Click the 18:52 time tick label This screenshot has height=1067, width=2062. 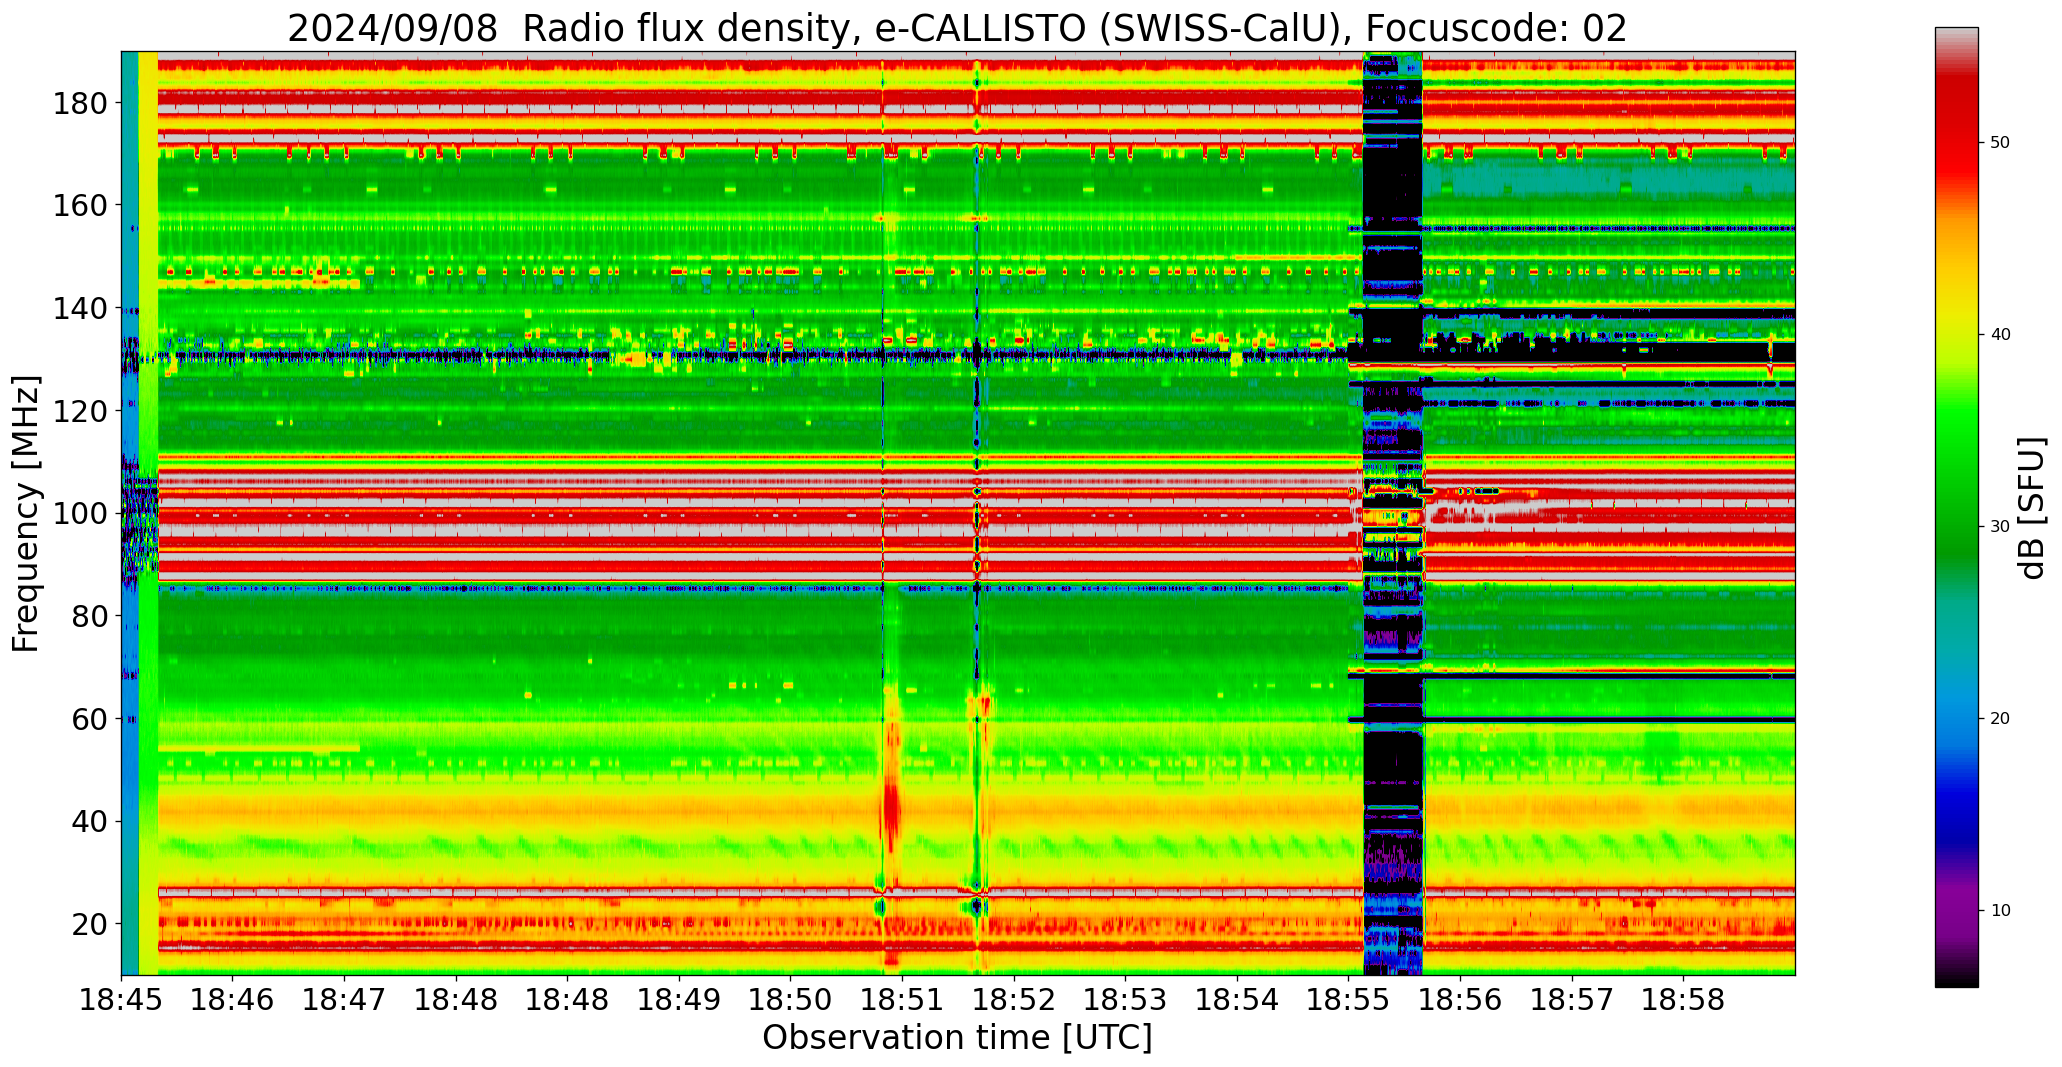(1014, 999)
